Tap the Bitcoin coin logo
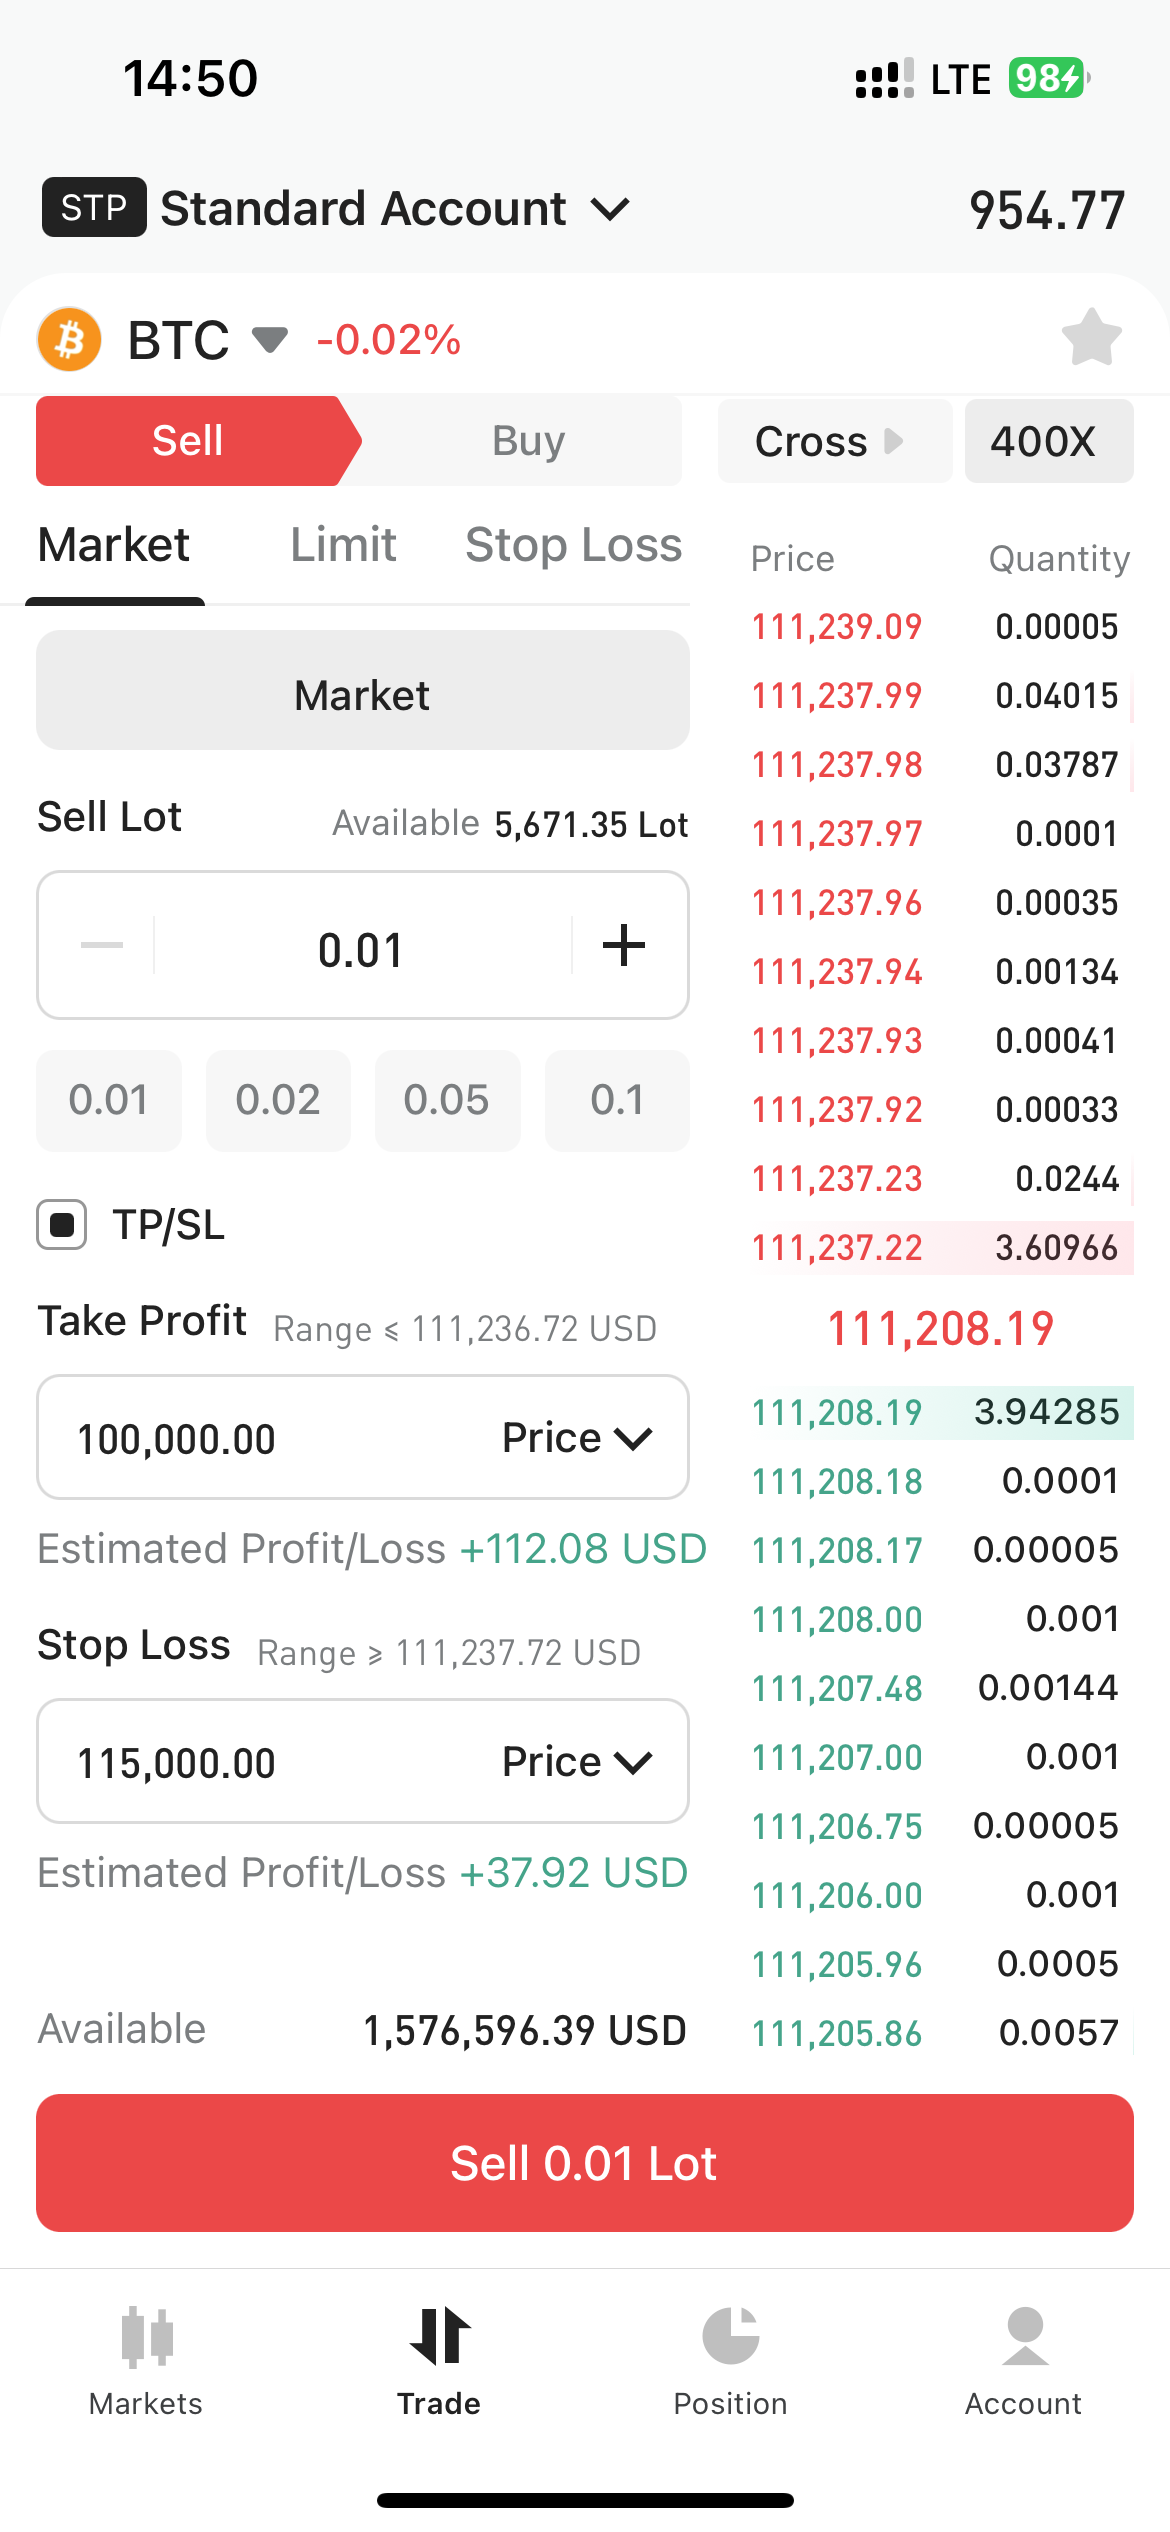The height and width of the screenshot is (2532, 1170). [69, 339]
